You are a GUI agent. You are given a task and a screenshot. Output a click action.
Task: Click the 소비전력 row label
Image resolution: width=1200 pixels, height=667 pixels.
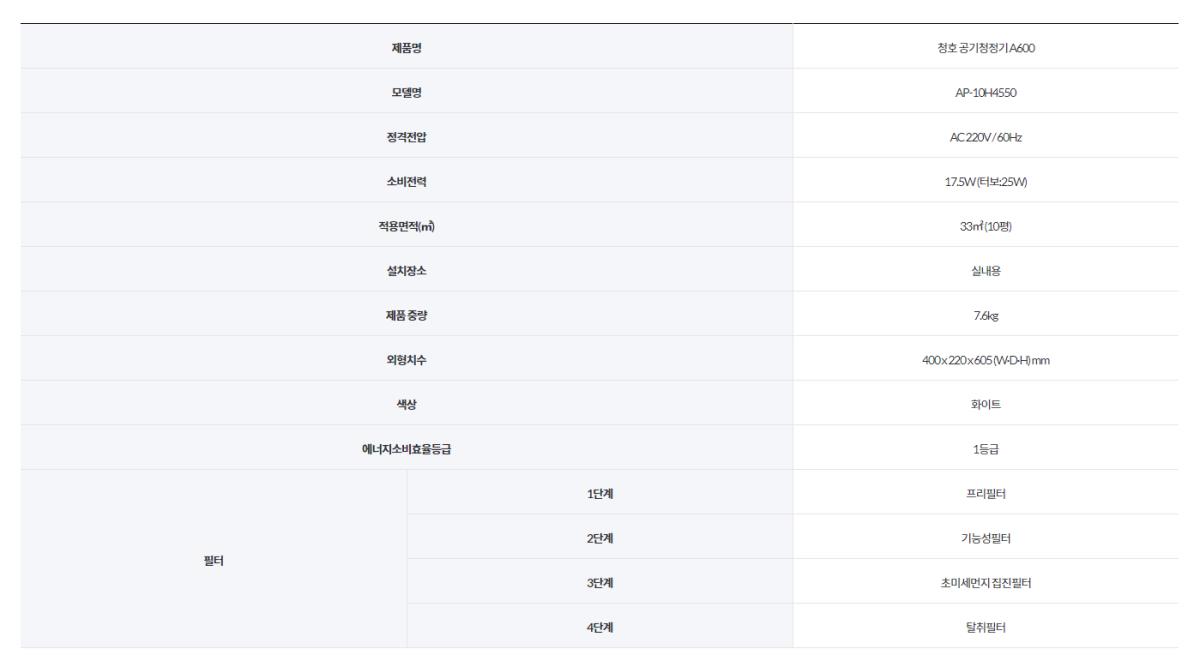(x=406, y=181)
